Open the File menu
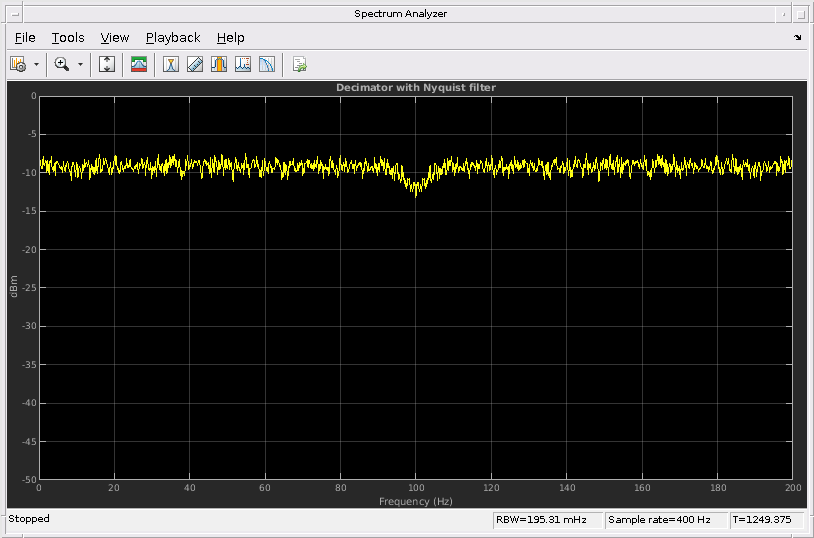The height and width of the screenshot is (538, 814). (x=25, y=37)
